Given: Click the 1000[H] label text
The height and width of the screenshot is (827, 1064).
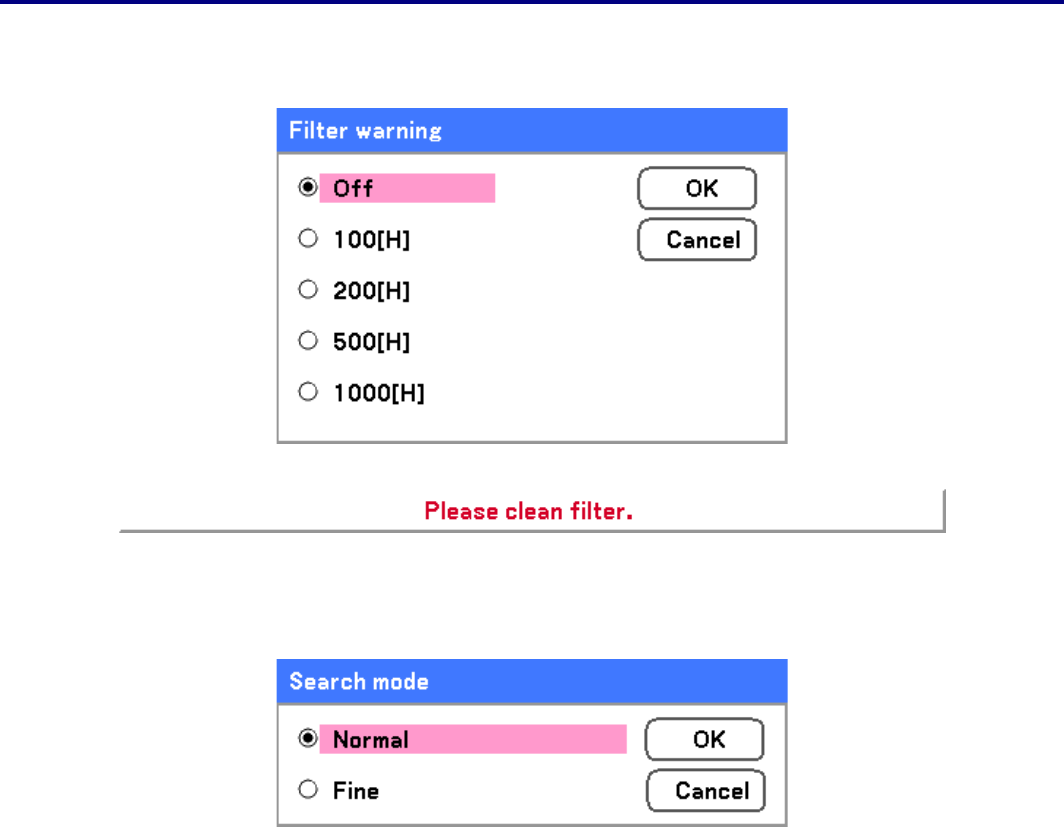Looking at the screenshot, I should (378, 393).
